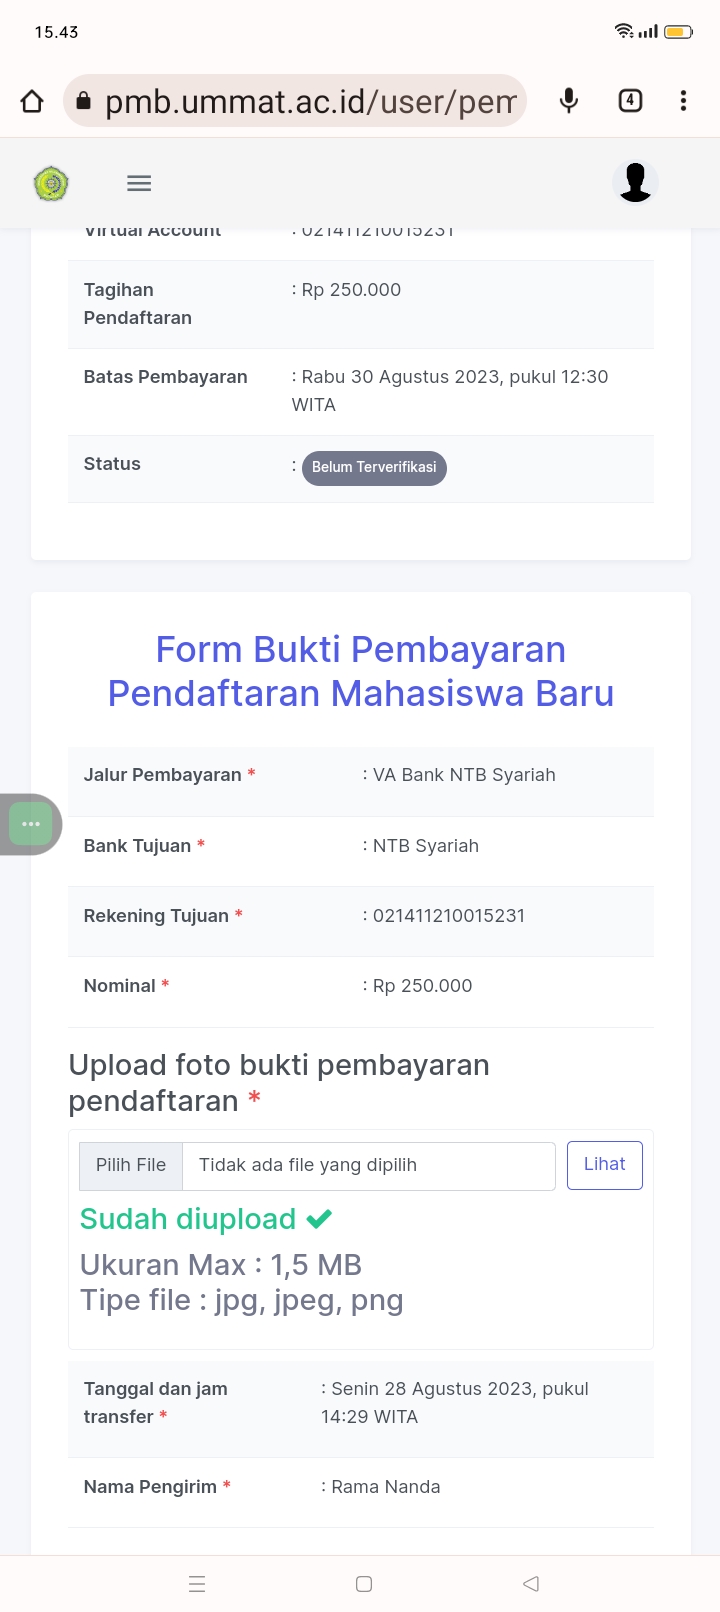Tap the 'Tidak ada file yang dipilih' field
The width and height of the screenshot is (720, 1612).
coord(368,1165)
